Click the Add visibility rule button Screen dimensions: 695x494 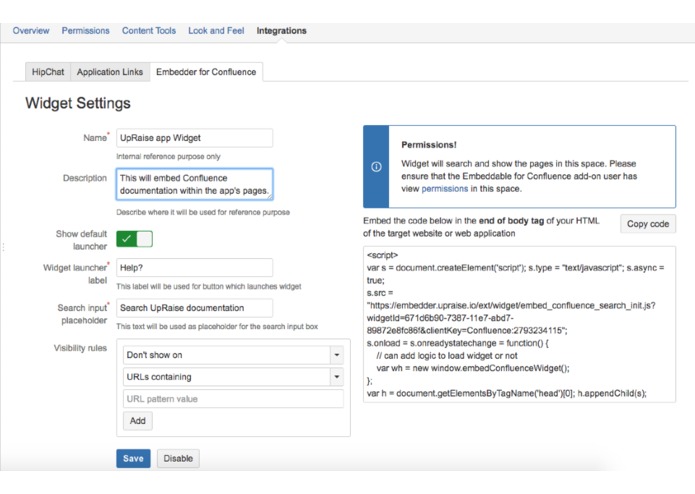138,421
